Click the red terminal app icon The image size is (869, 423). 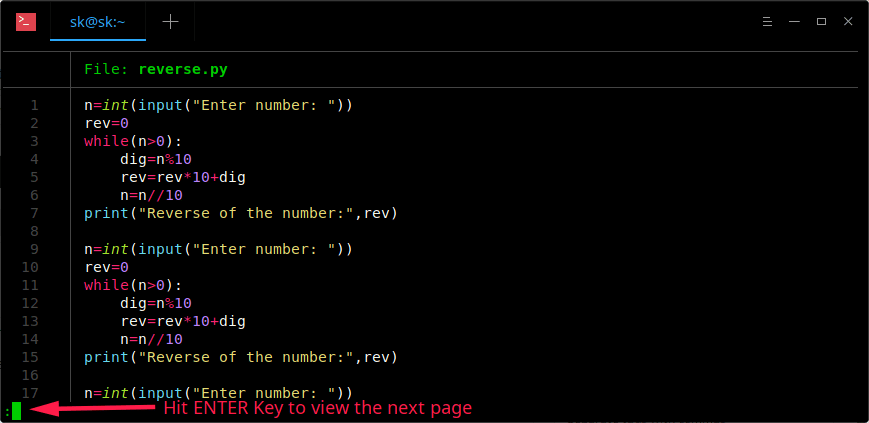(26, 21)
